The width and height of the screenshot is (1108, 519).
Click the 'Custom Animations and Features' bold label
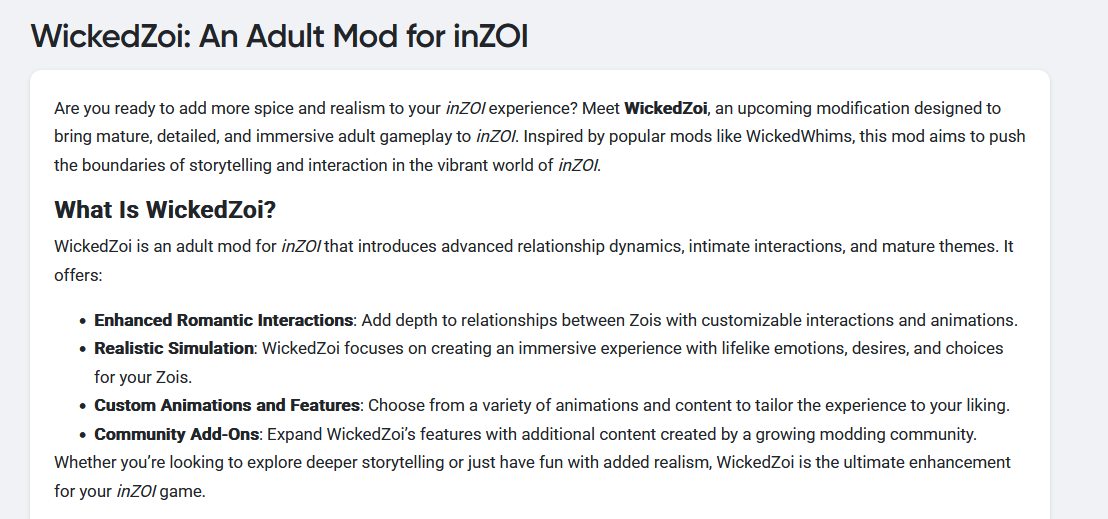pyautogui.click(x=227, y=405)
